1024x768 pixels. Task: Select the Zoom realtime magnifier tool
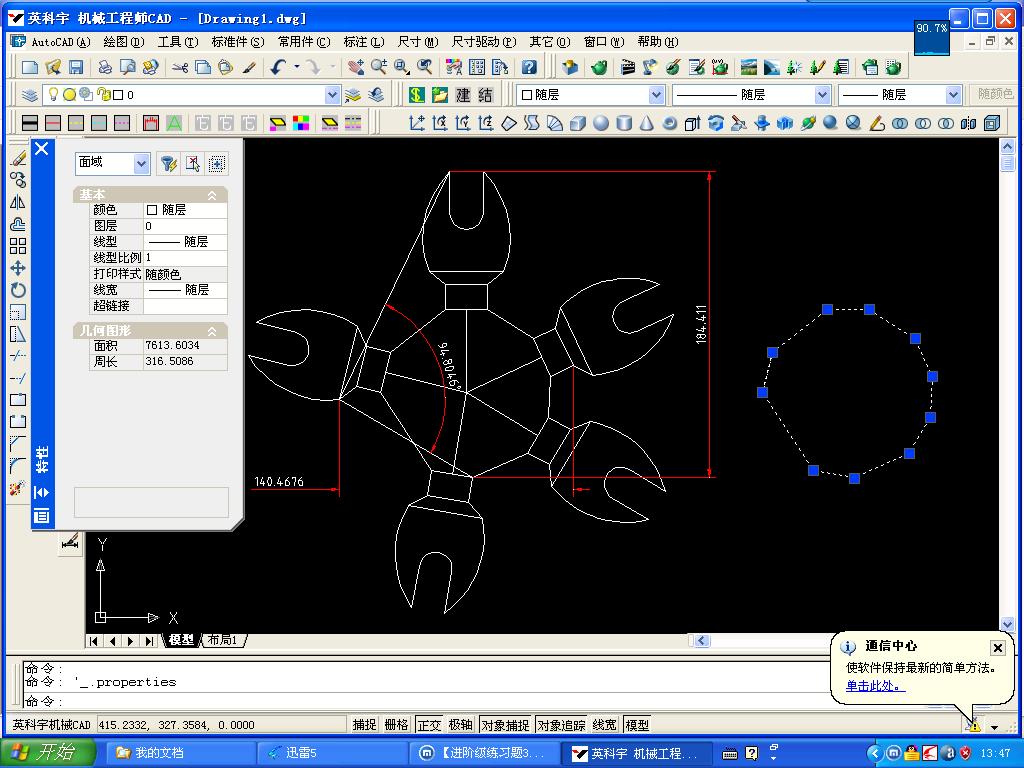[379, 67]
